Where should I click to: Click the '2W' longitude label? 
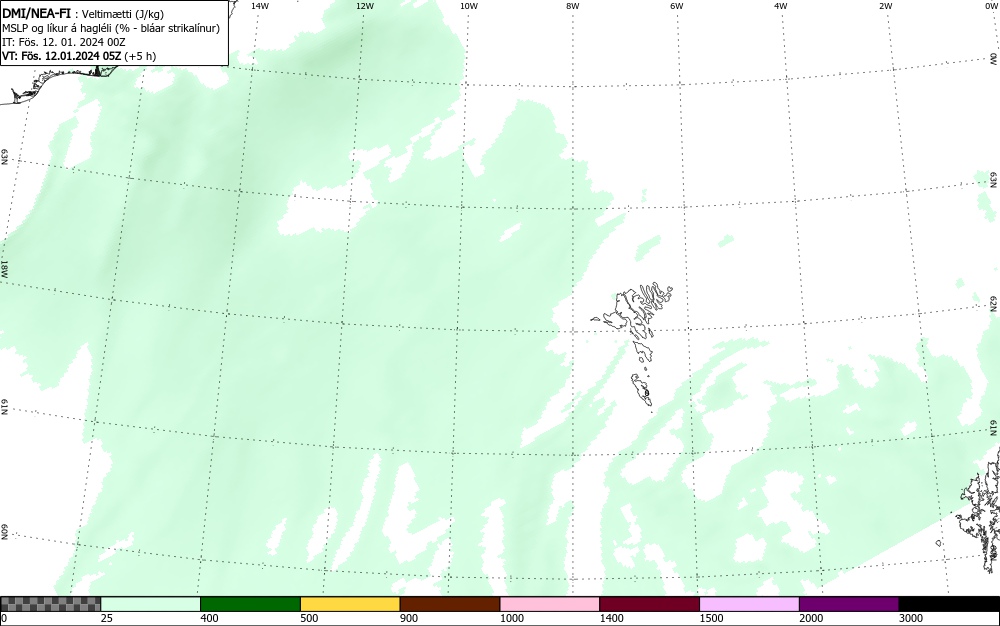pos(885,6)
